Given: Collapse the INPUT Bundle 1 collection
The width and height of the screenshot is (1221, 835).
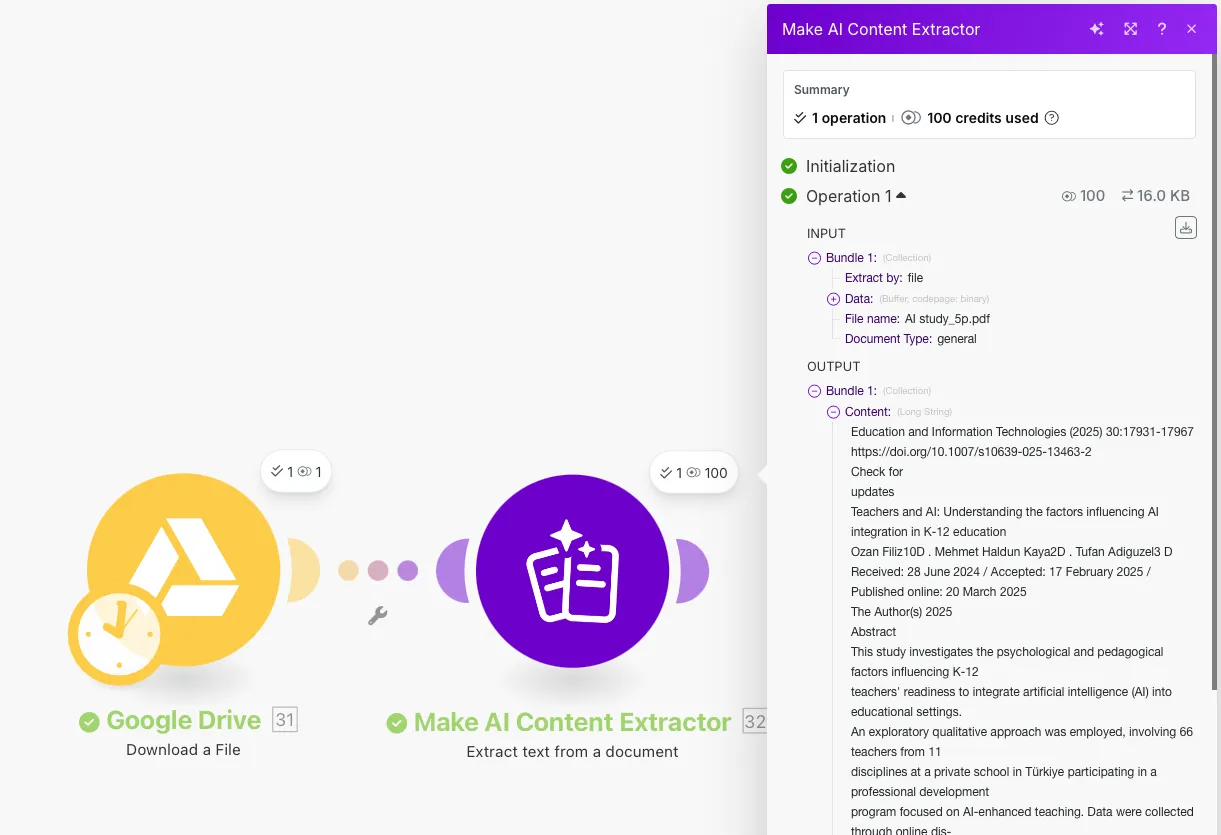Looking at the screenshot, I should 814,258.
